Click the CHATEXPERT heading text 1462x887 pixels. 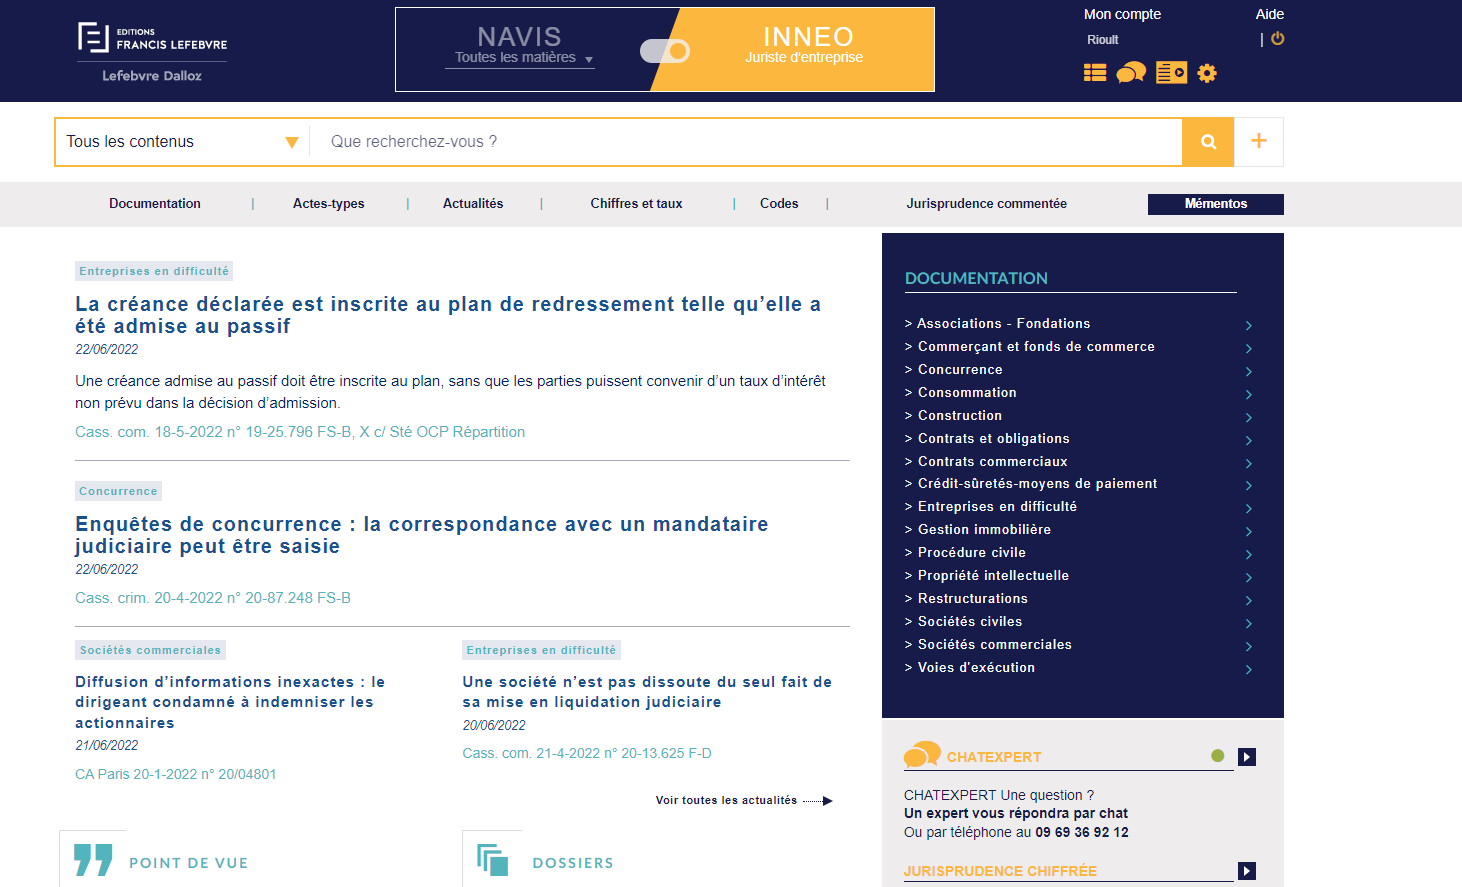(994, 757)
